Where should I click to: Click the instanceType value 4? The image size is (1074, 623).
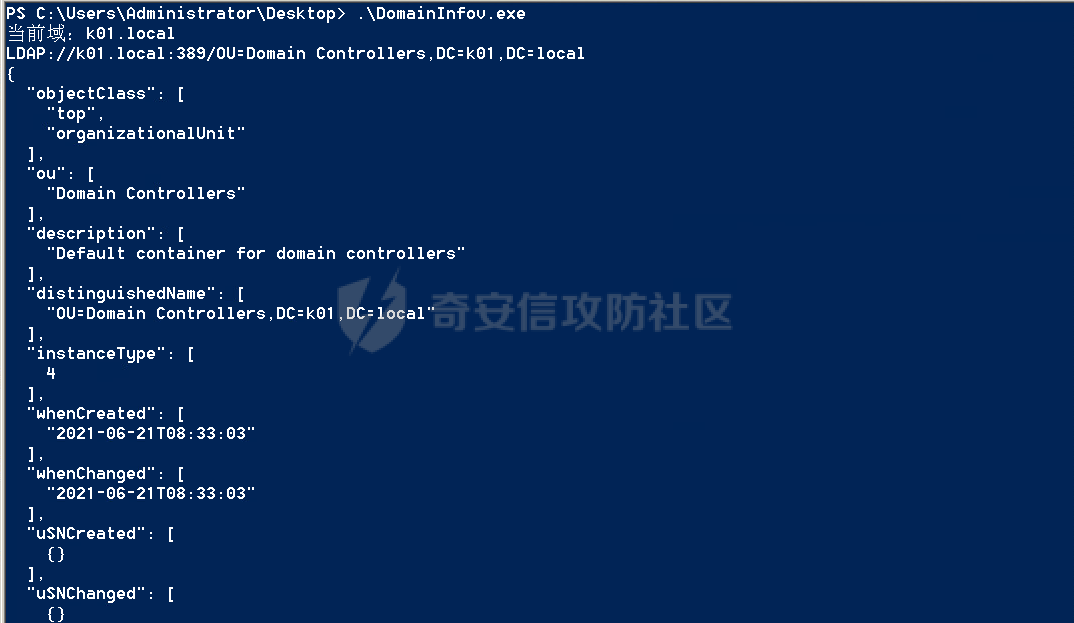tap(51, 373)
